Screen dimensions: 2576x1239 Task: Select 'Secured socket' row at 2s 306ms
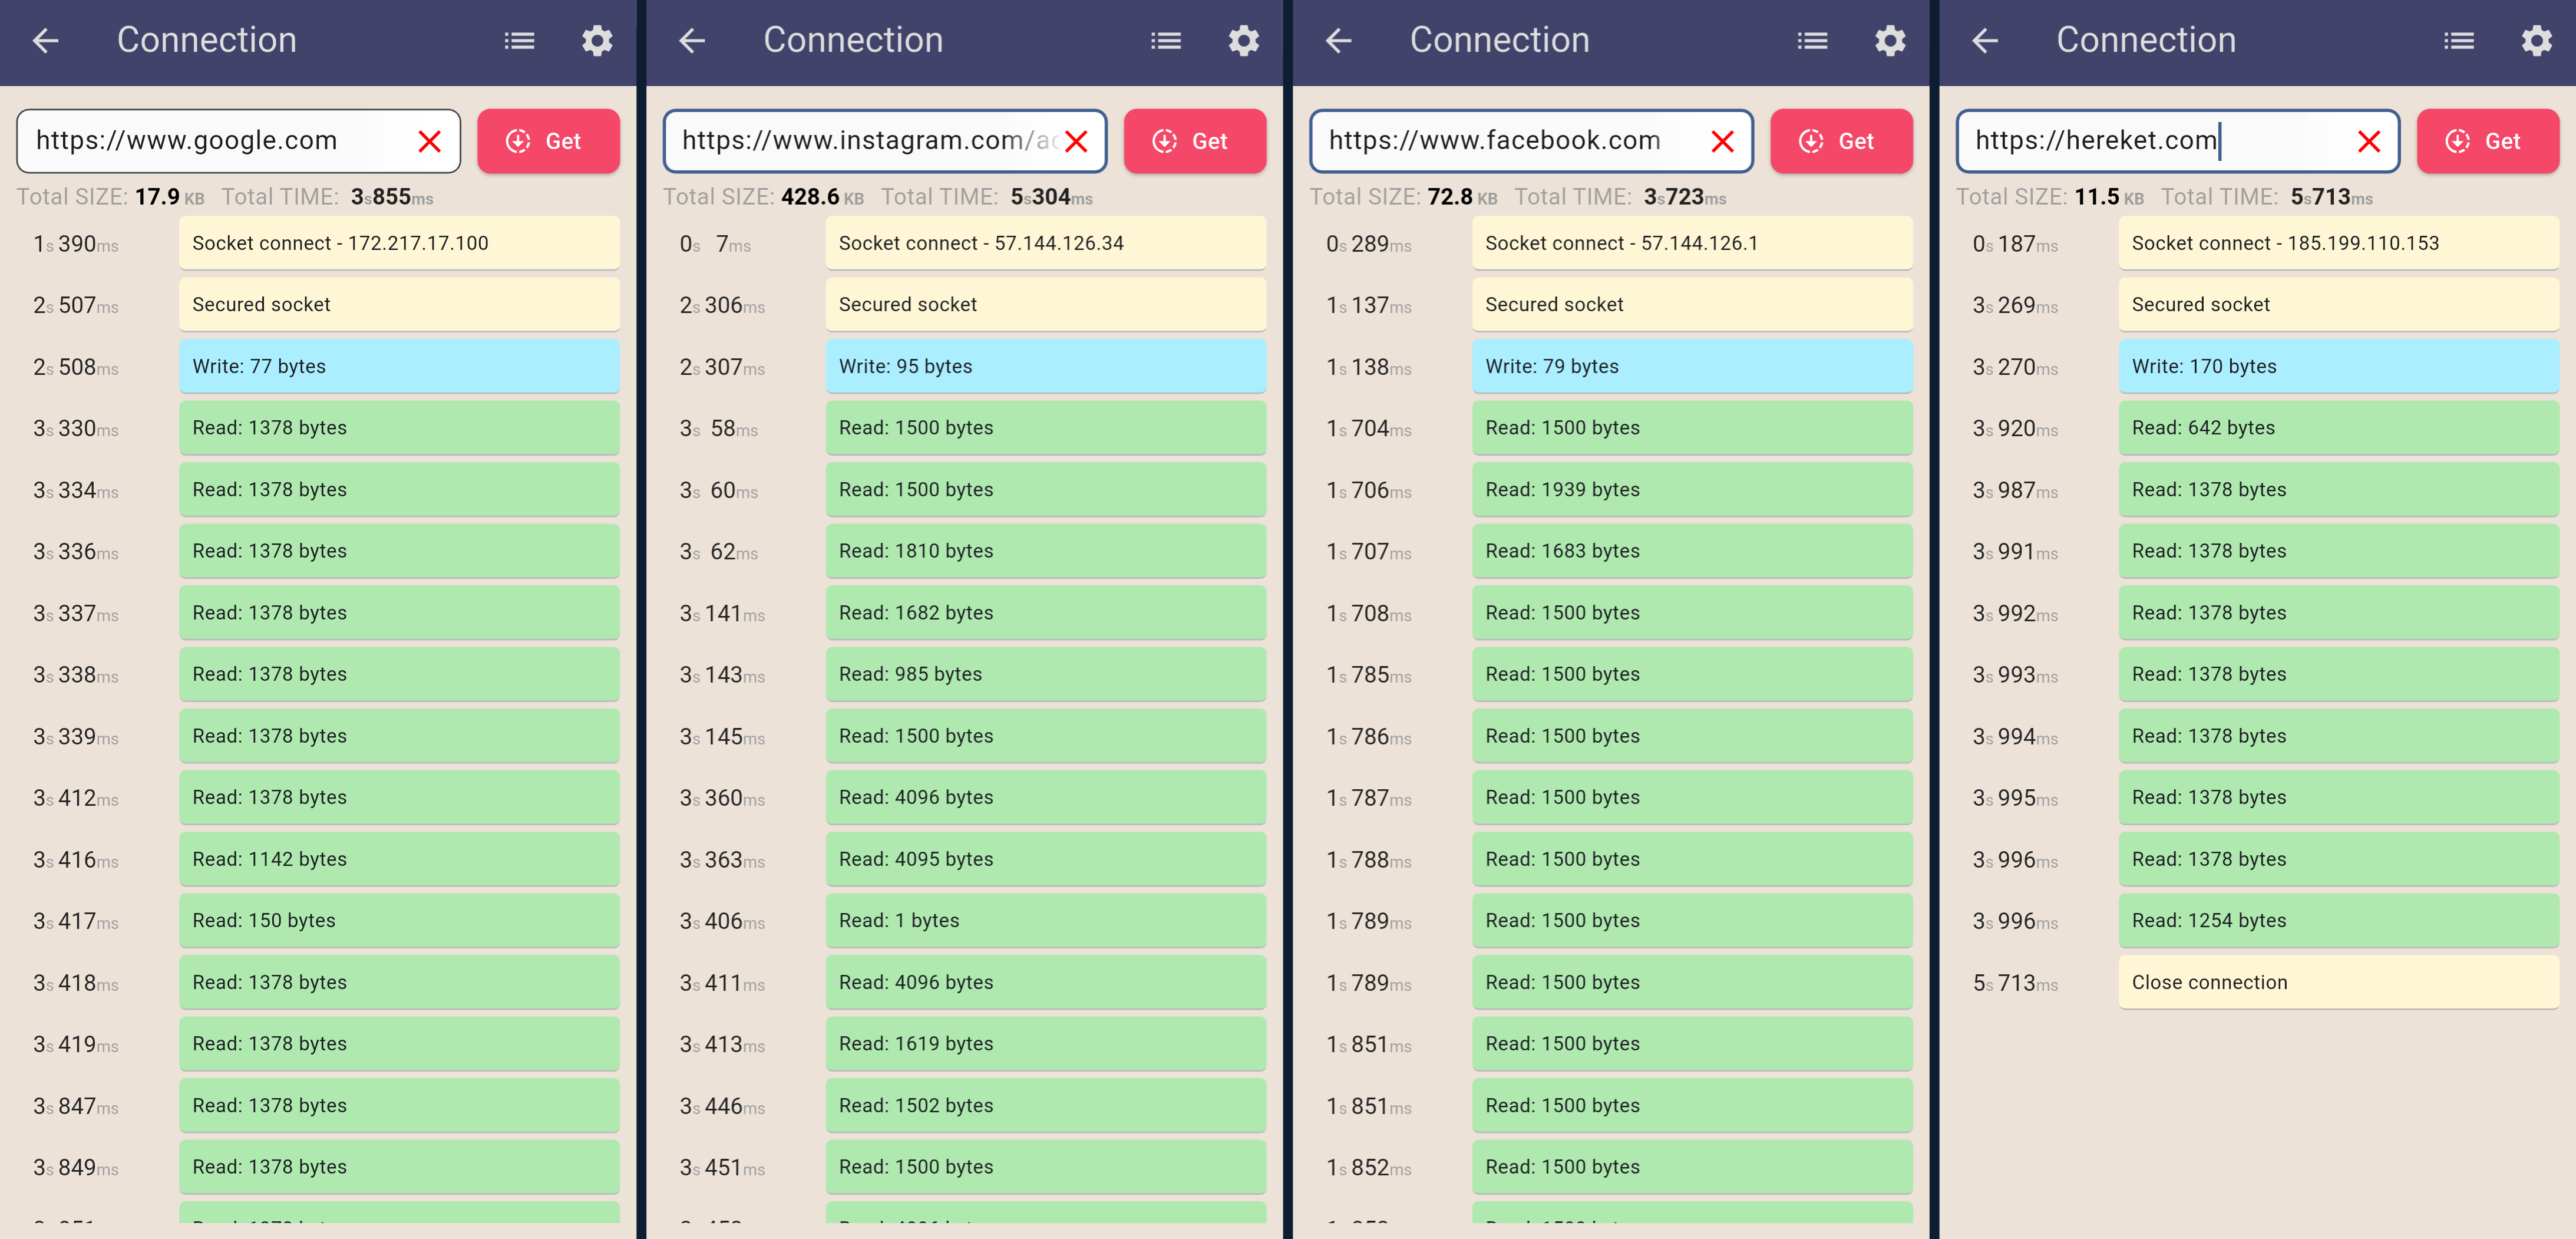[x=1045, y=305]
